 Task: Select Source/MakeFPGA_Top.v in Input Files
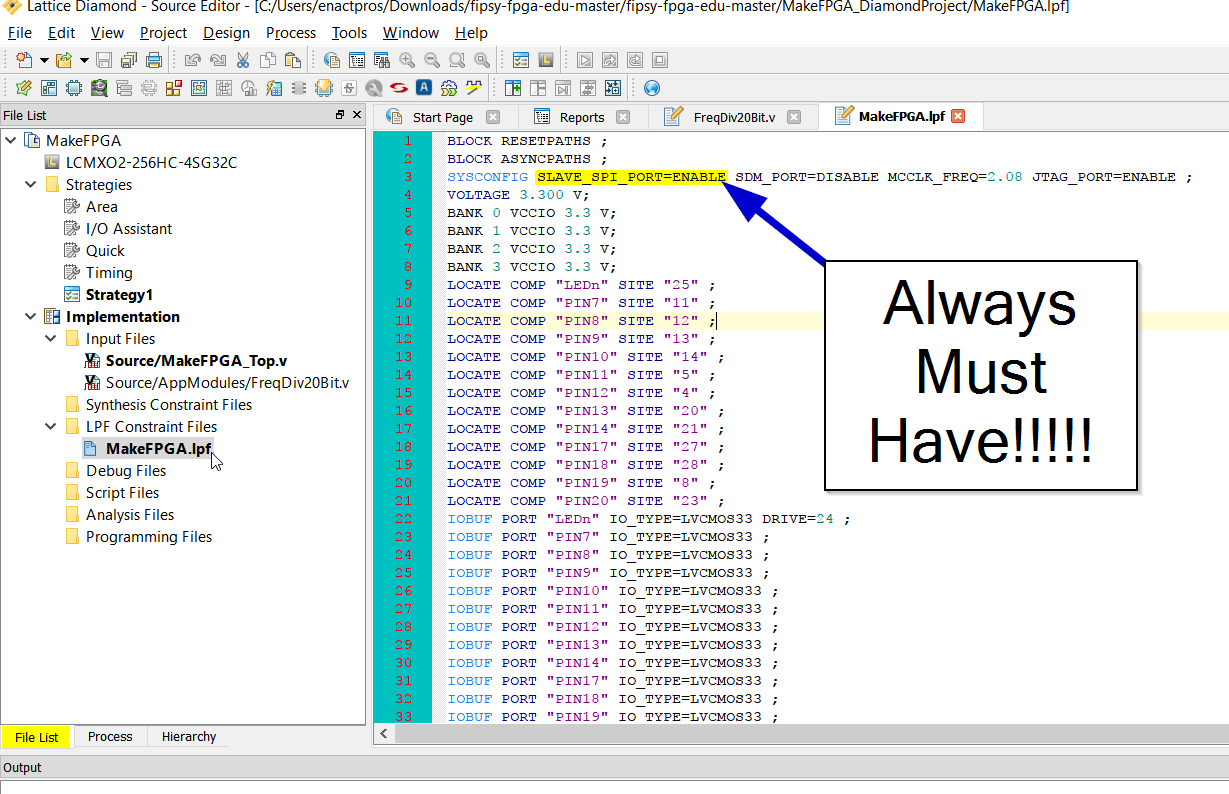[196, 361]
